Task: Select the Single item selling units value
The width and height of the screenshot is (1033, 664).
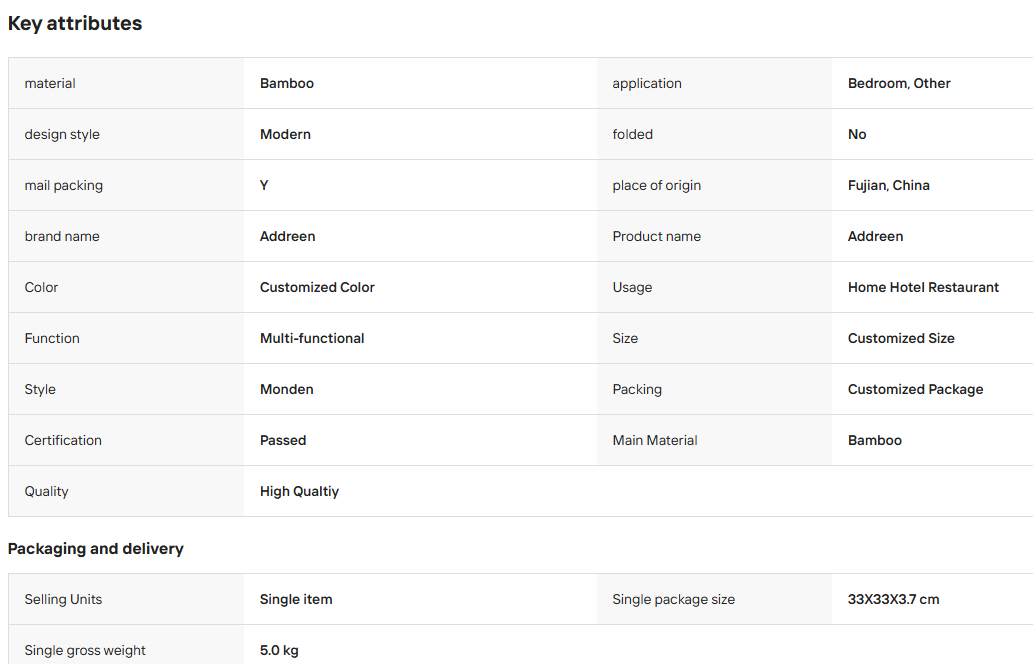Action: pos(296,599)
